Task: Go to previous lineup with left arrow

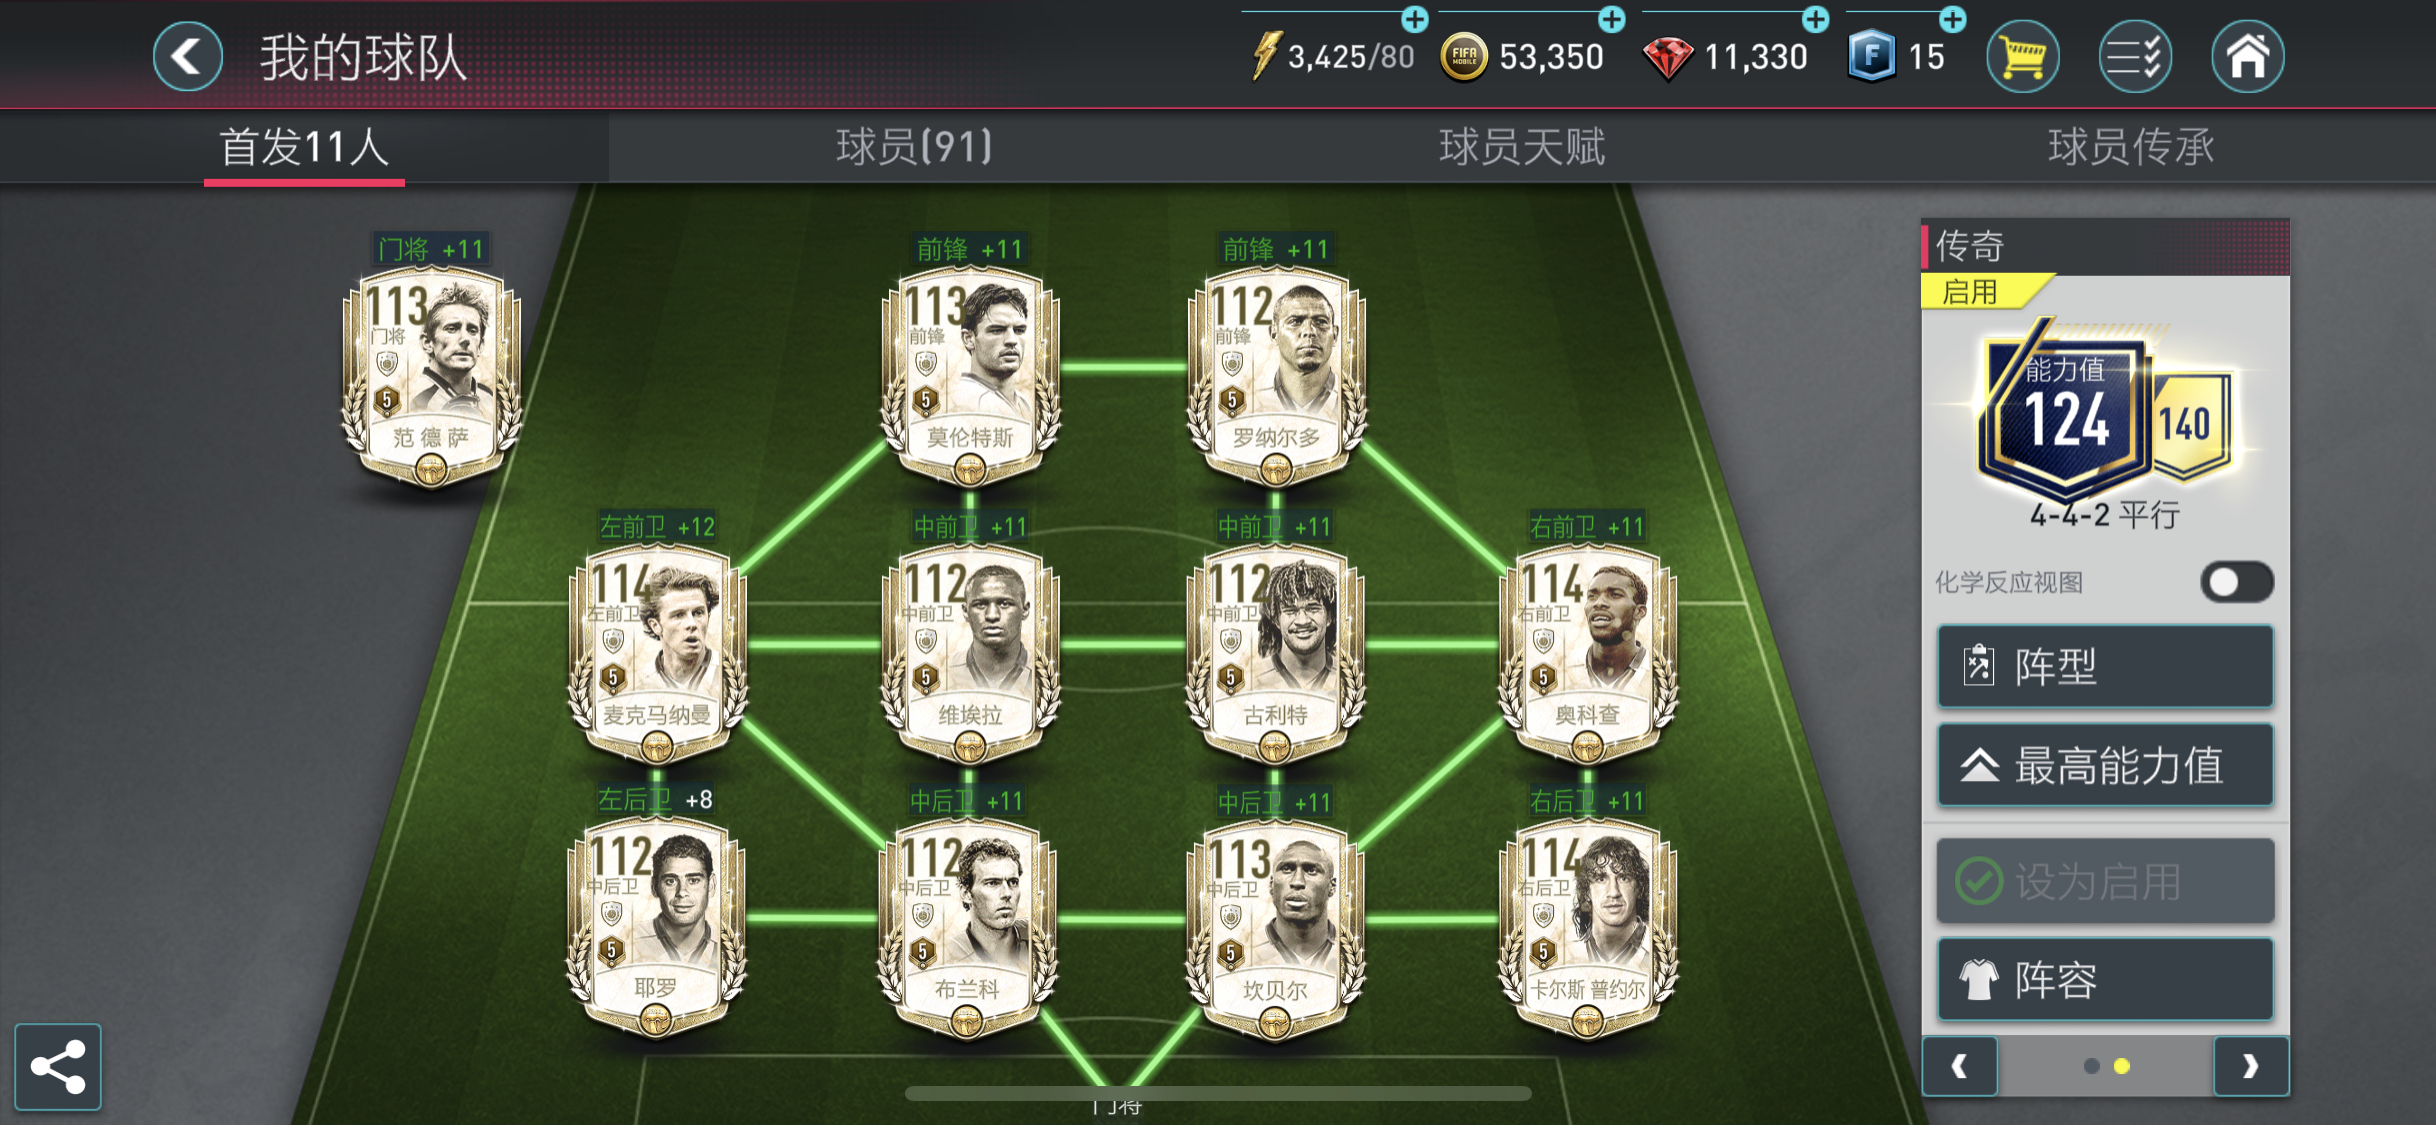Action: (x=1960, y=1066)
